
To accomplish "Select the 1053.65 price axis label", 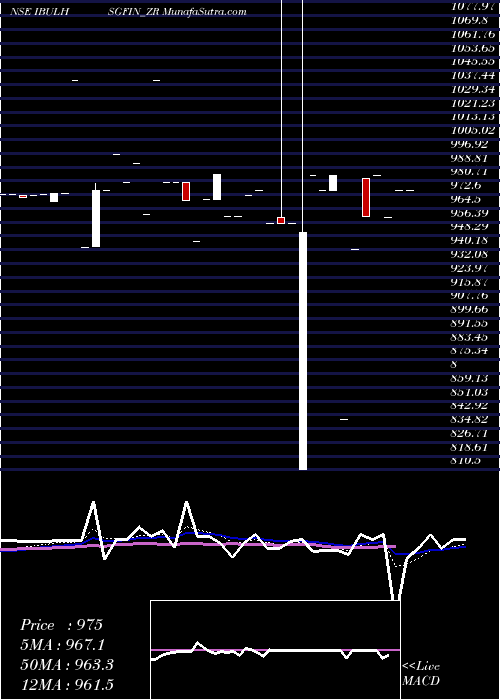I will (x=472, y=48).
